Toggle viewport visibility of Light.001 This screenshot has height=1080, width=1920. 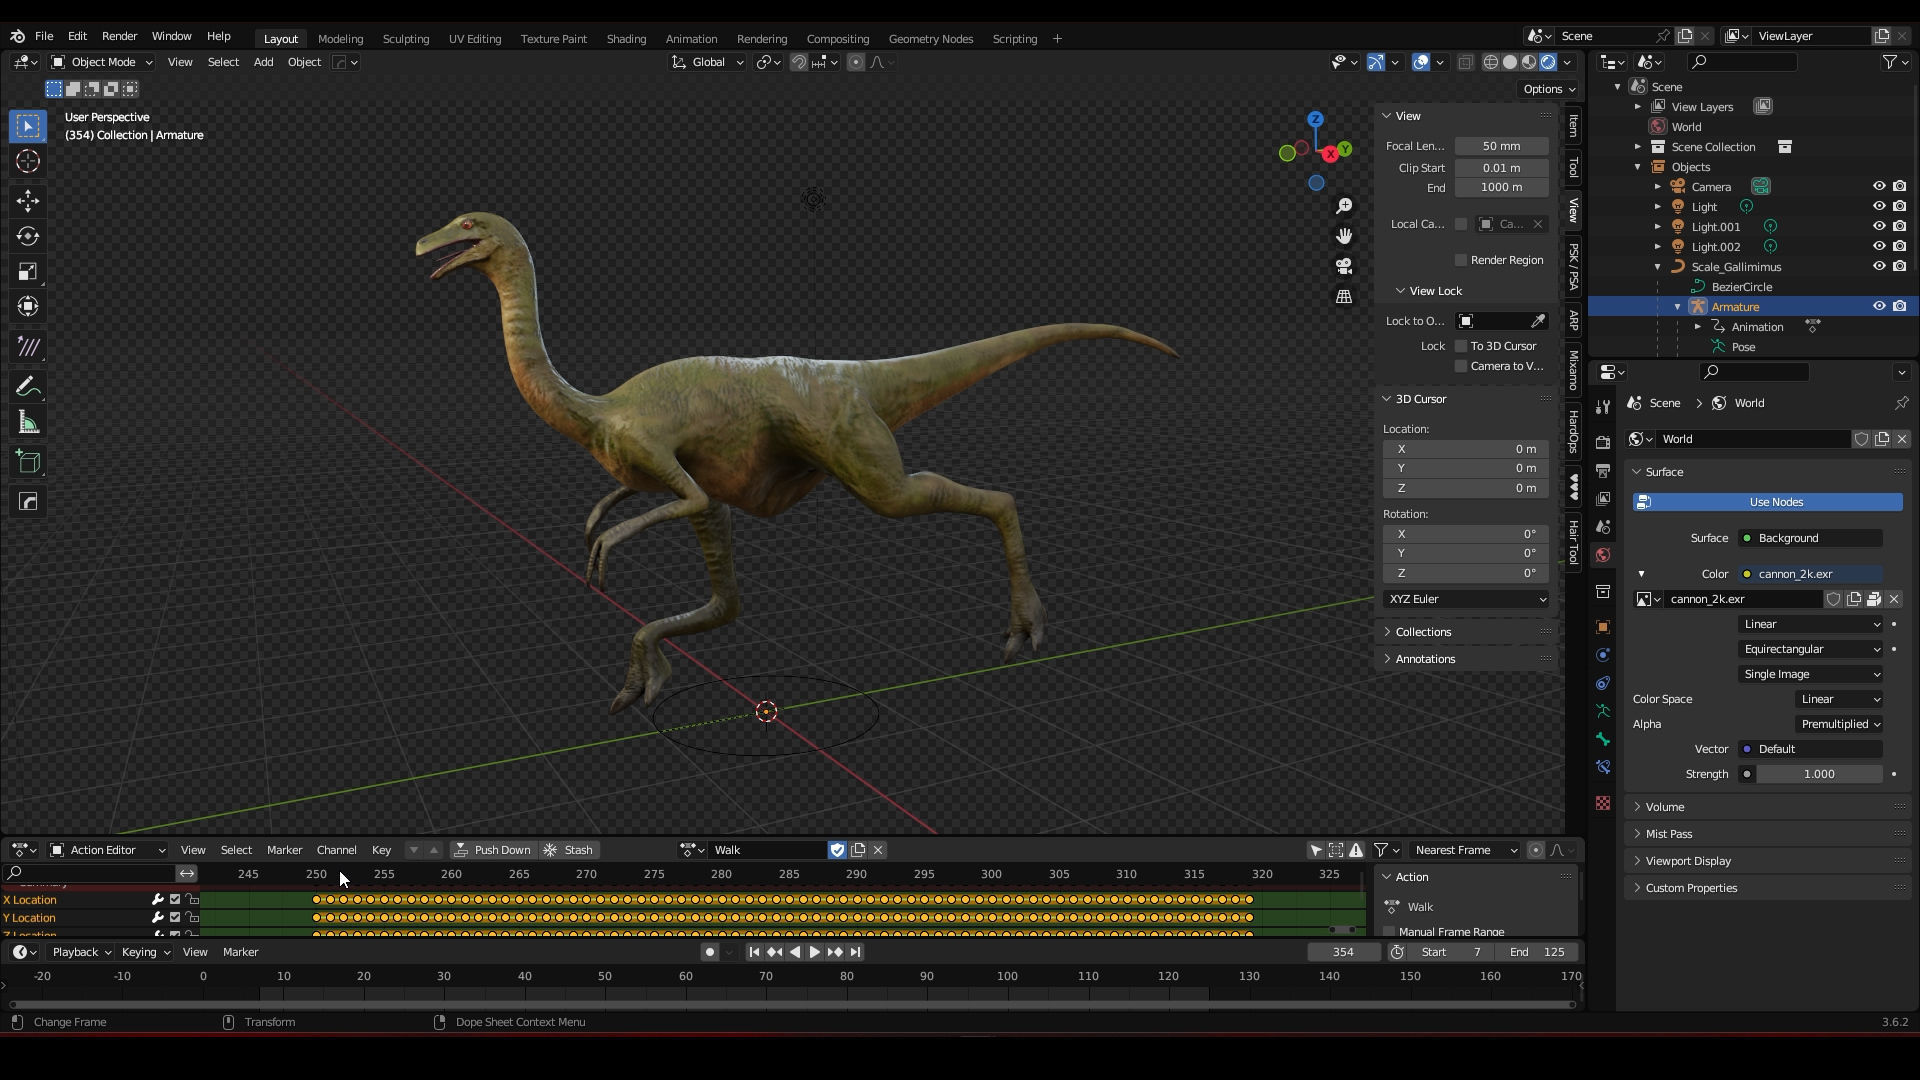click(x=1879, y=227)
